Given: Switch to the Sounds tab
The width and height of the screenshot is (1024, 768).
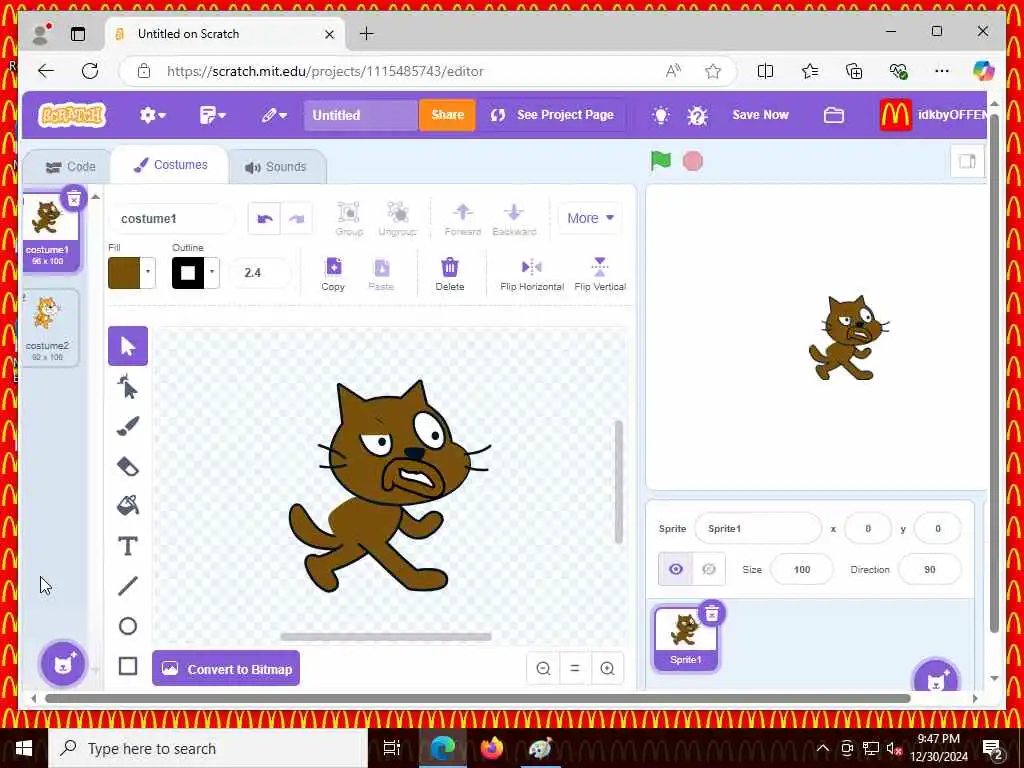Looking at the screenshot, I should pyautogui.click(x=276, y=167).
